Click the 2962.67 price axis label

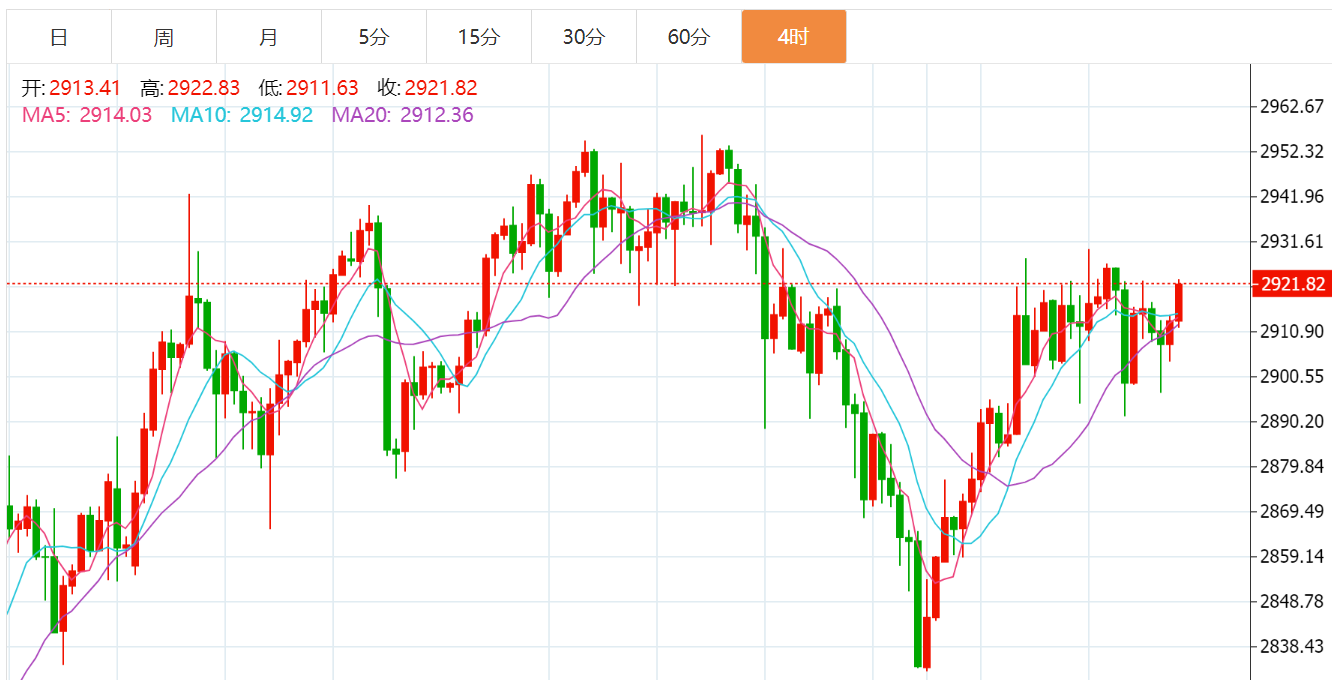point(1293,106)
